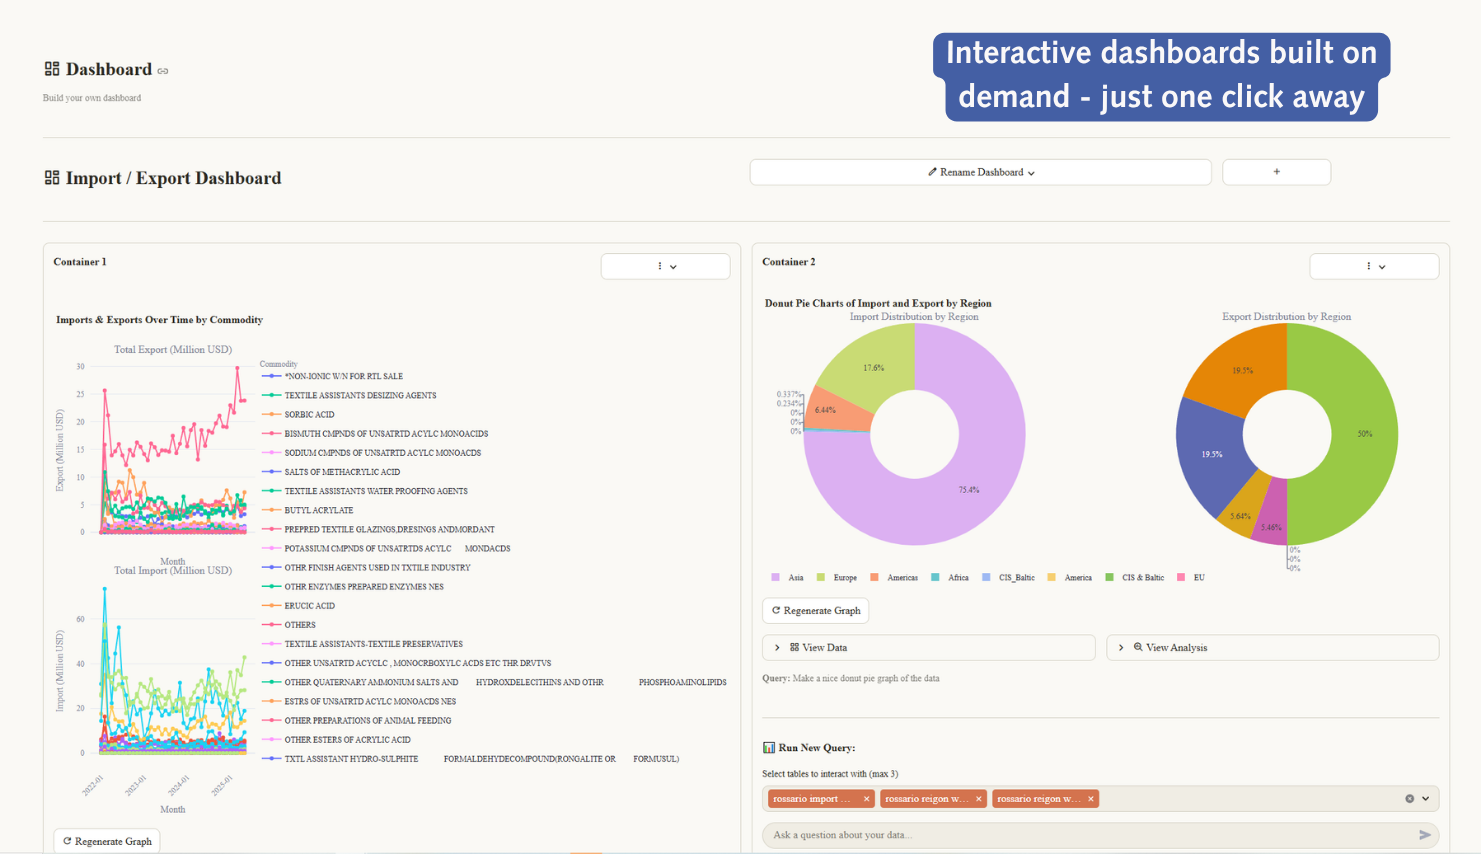
Task: Click the send arrow icon in the query box
Action: [1425, 834]
